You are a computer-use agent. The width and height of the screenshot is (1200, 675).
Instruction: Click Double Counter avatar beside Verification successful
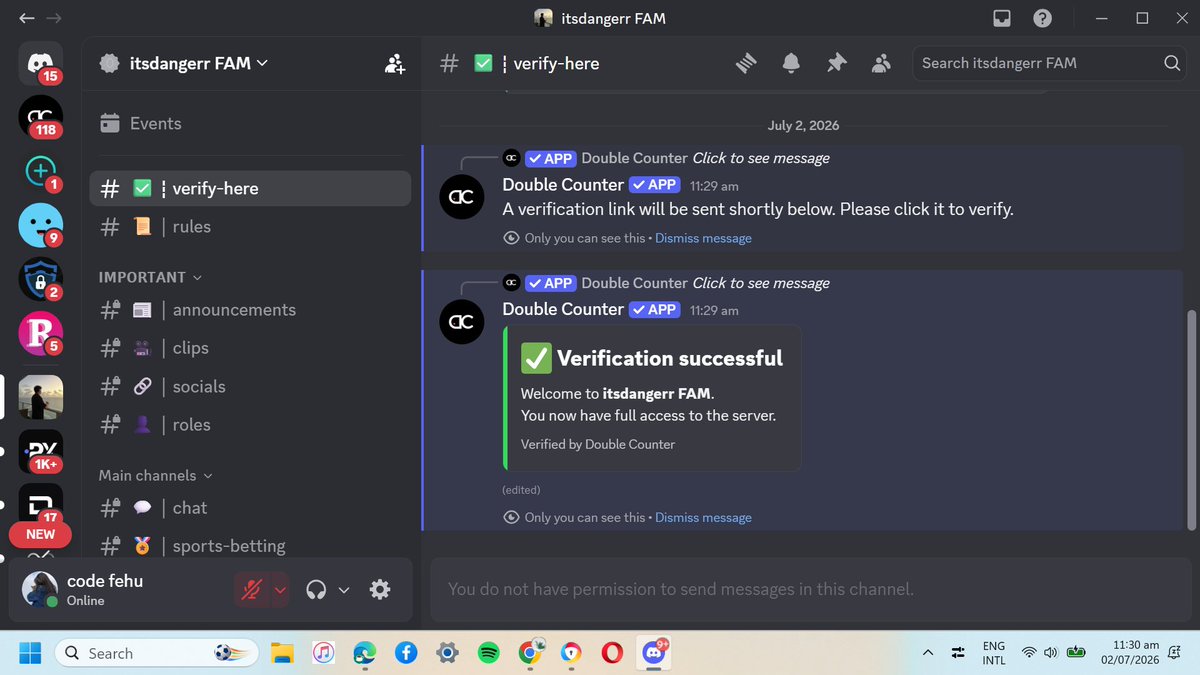462,321
